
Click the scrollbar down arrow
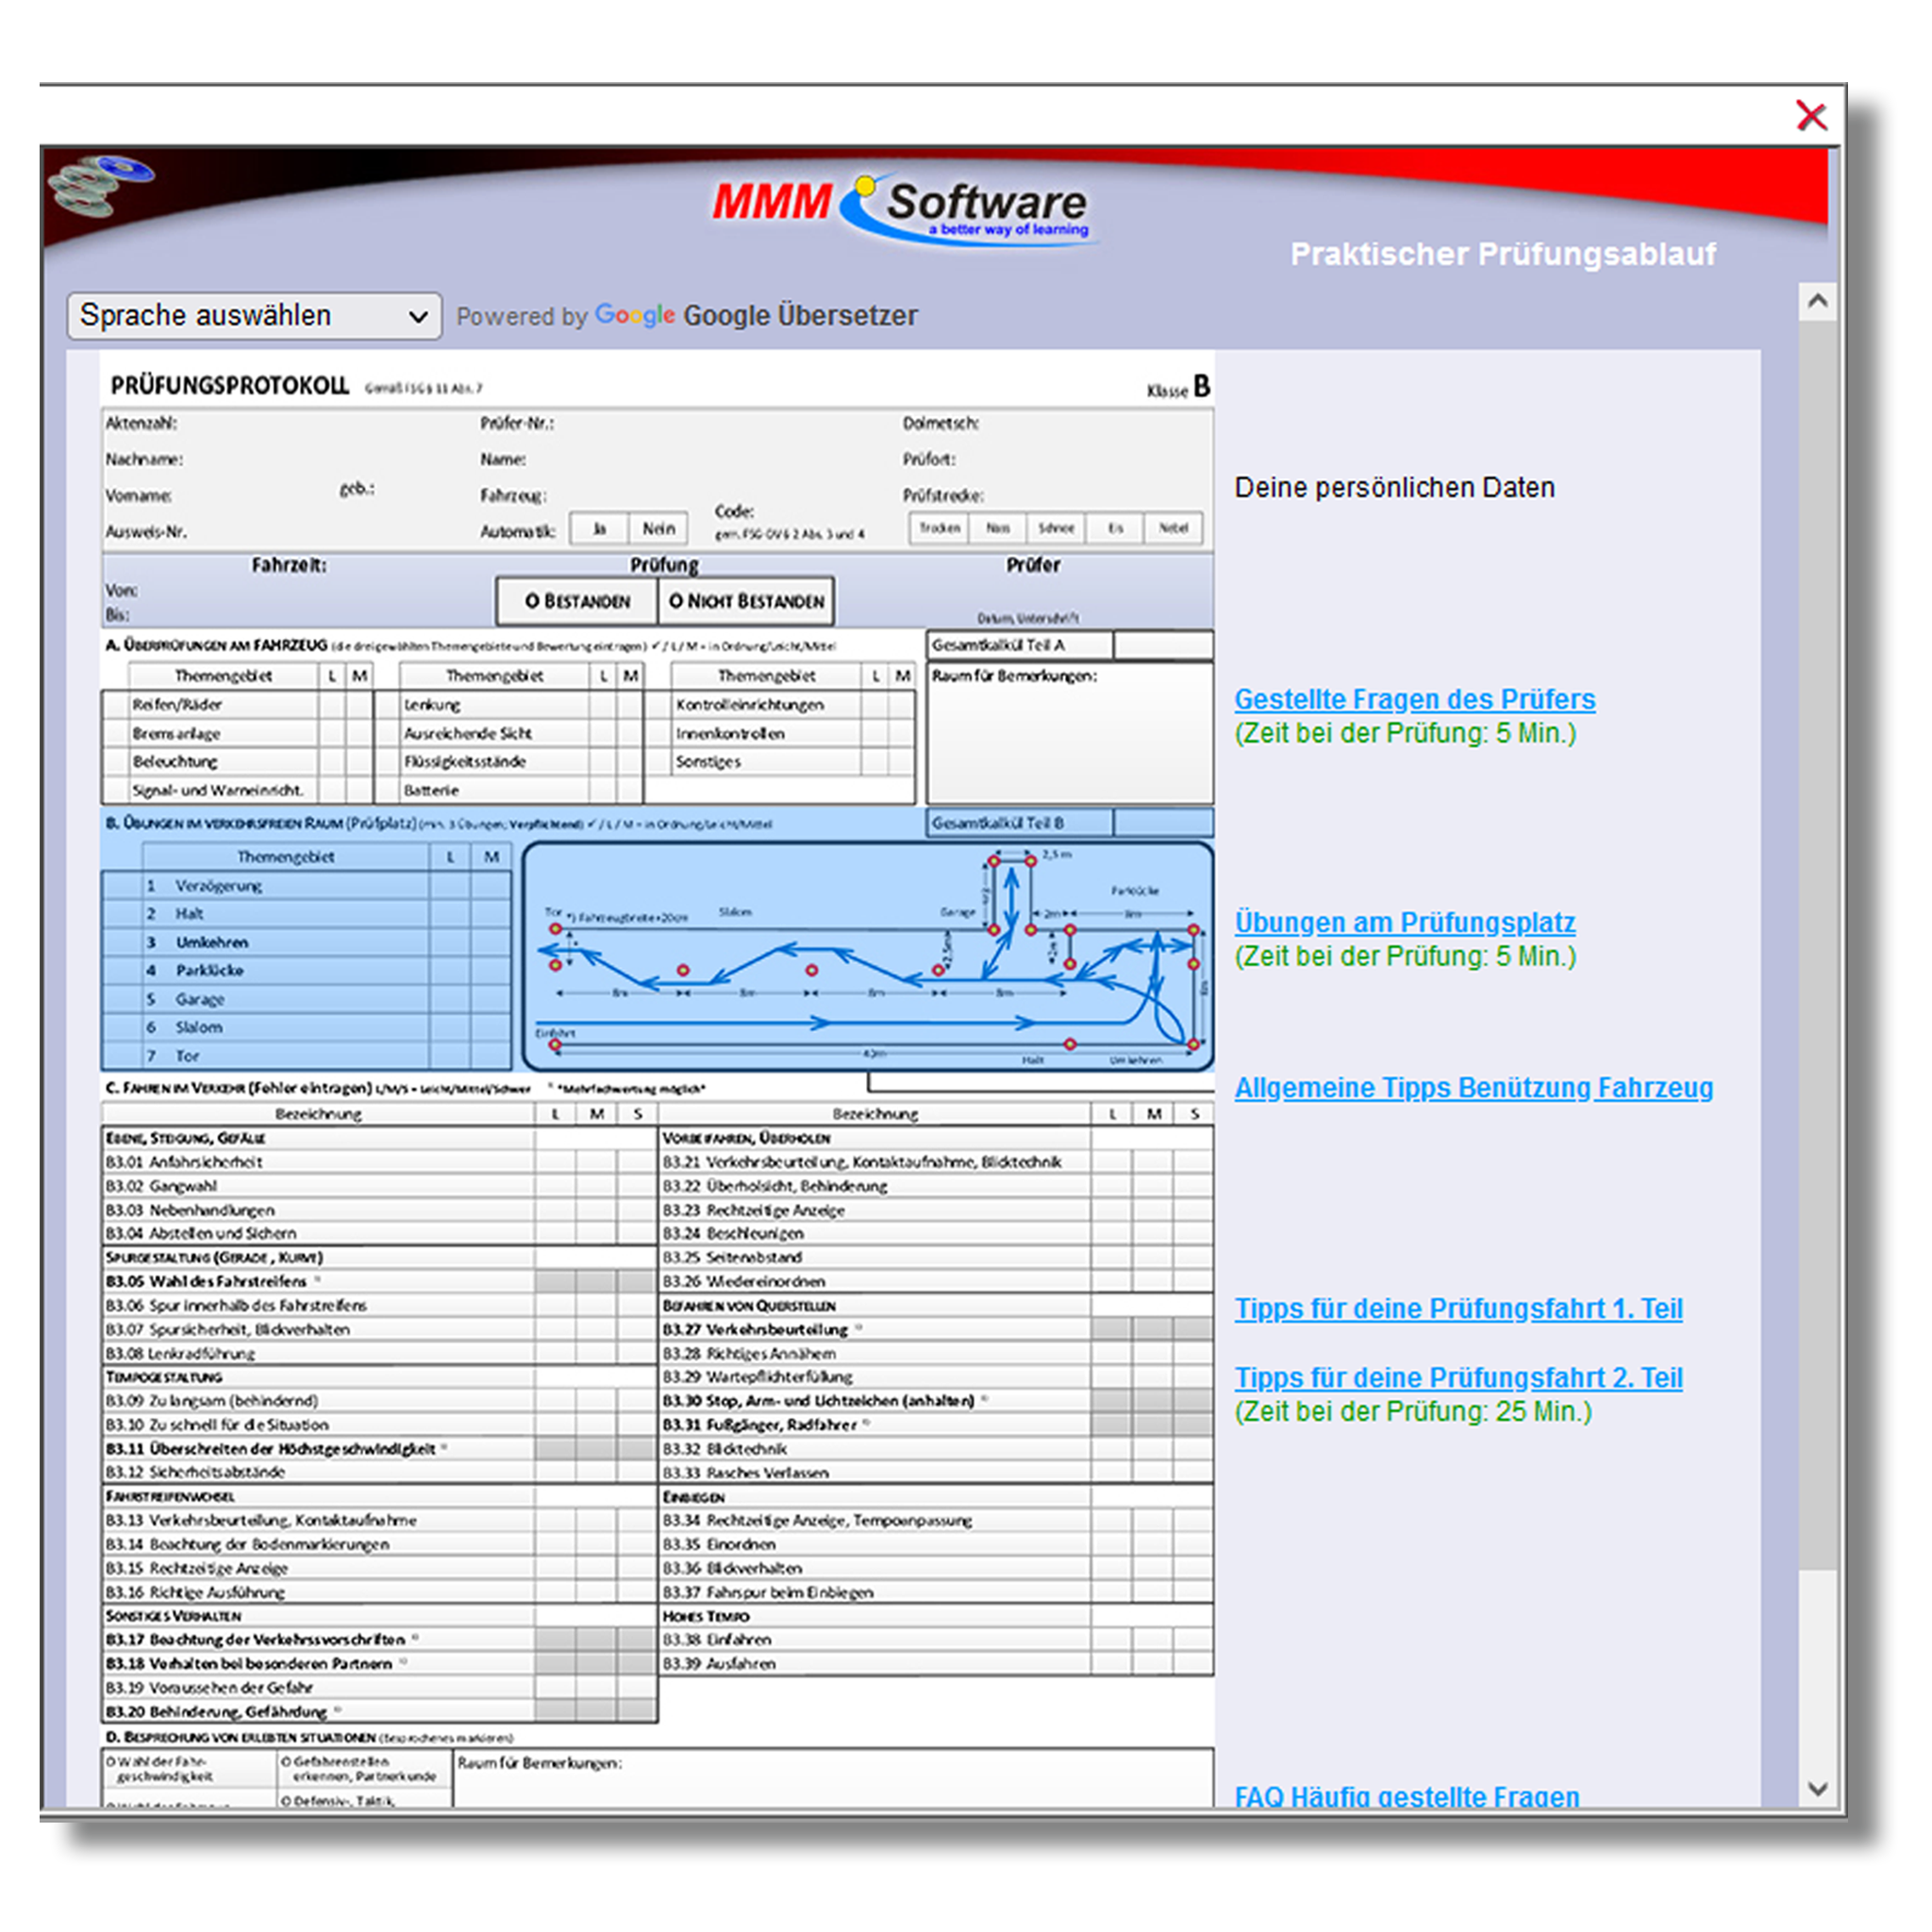click(1817, 1788)
